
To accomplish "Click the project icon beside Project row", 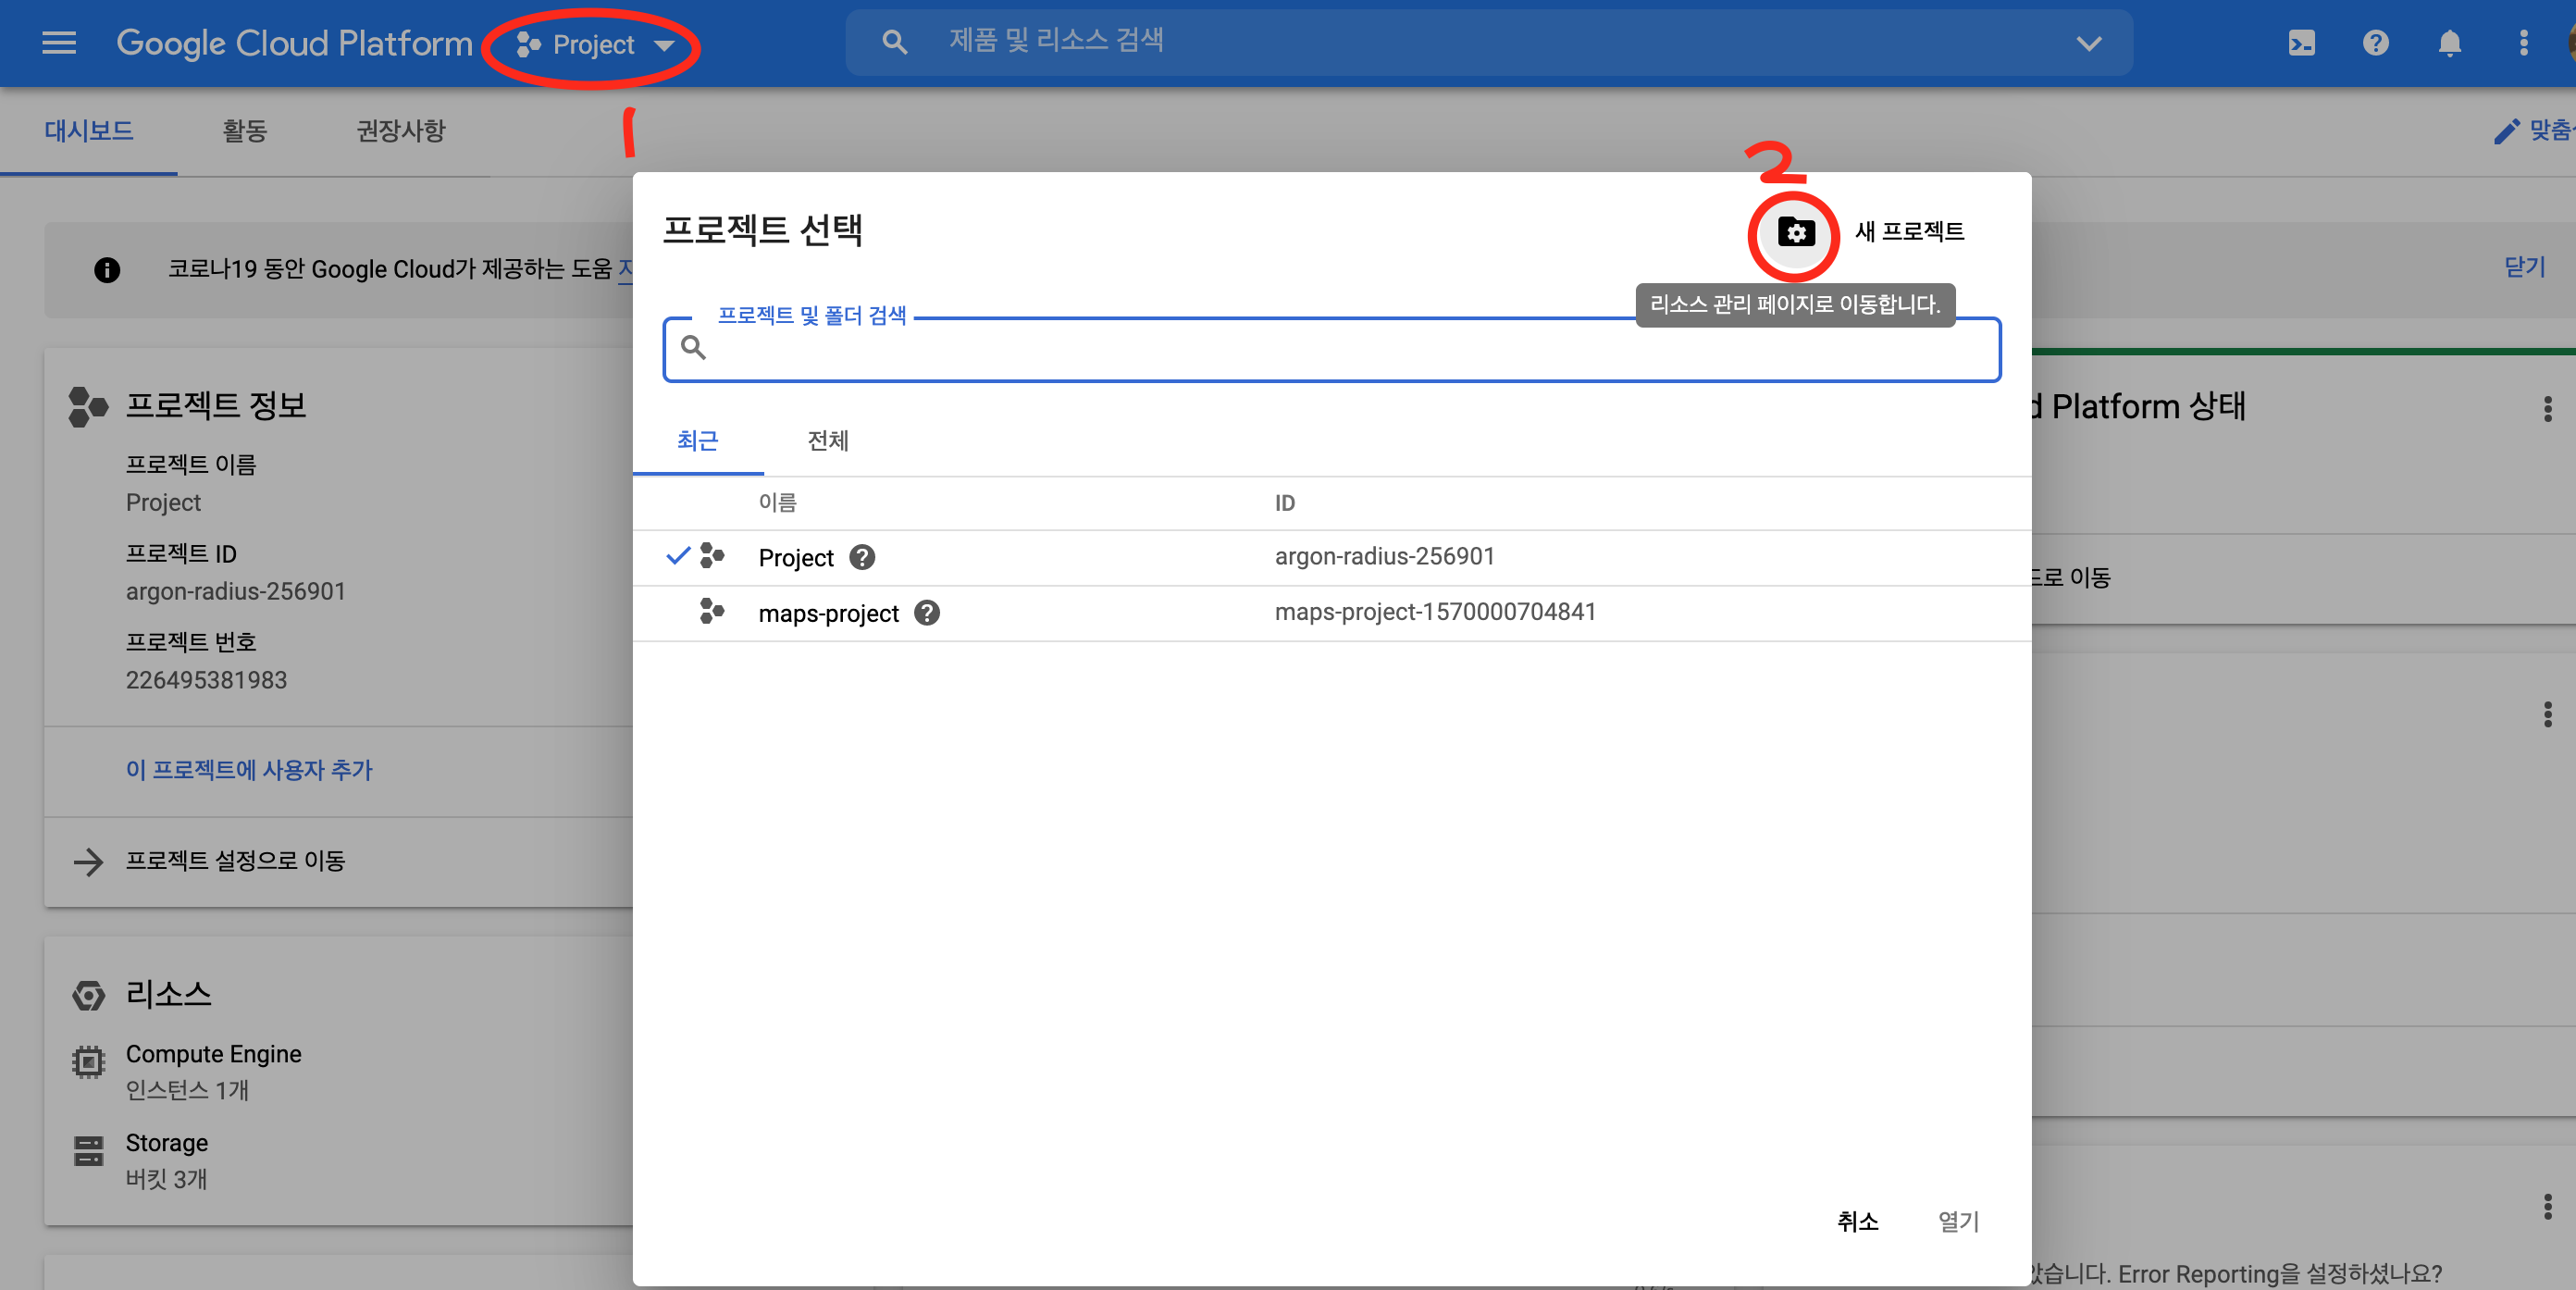I will tap(712, 555).
